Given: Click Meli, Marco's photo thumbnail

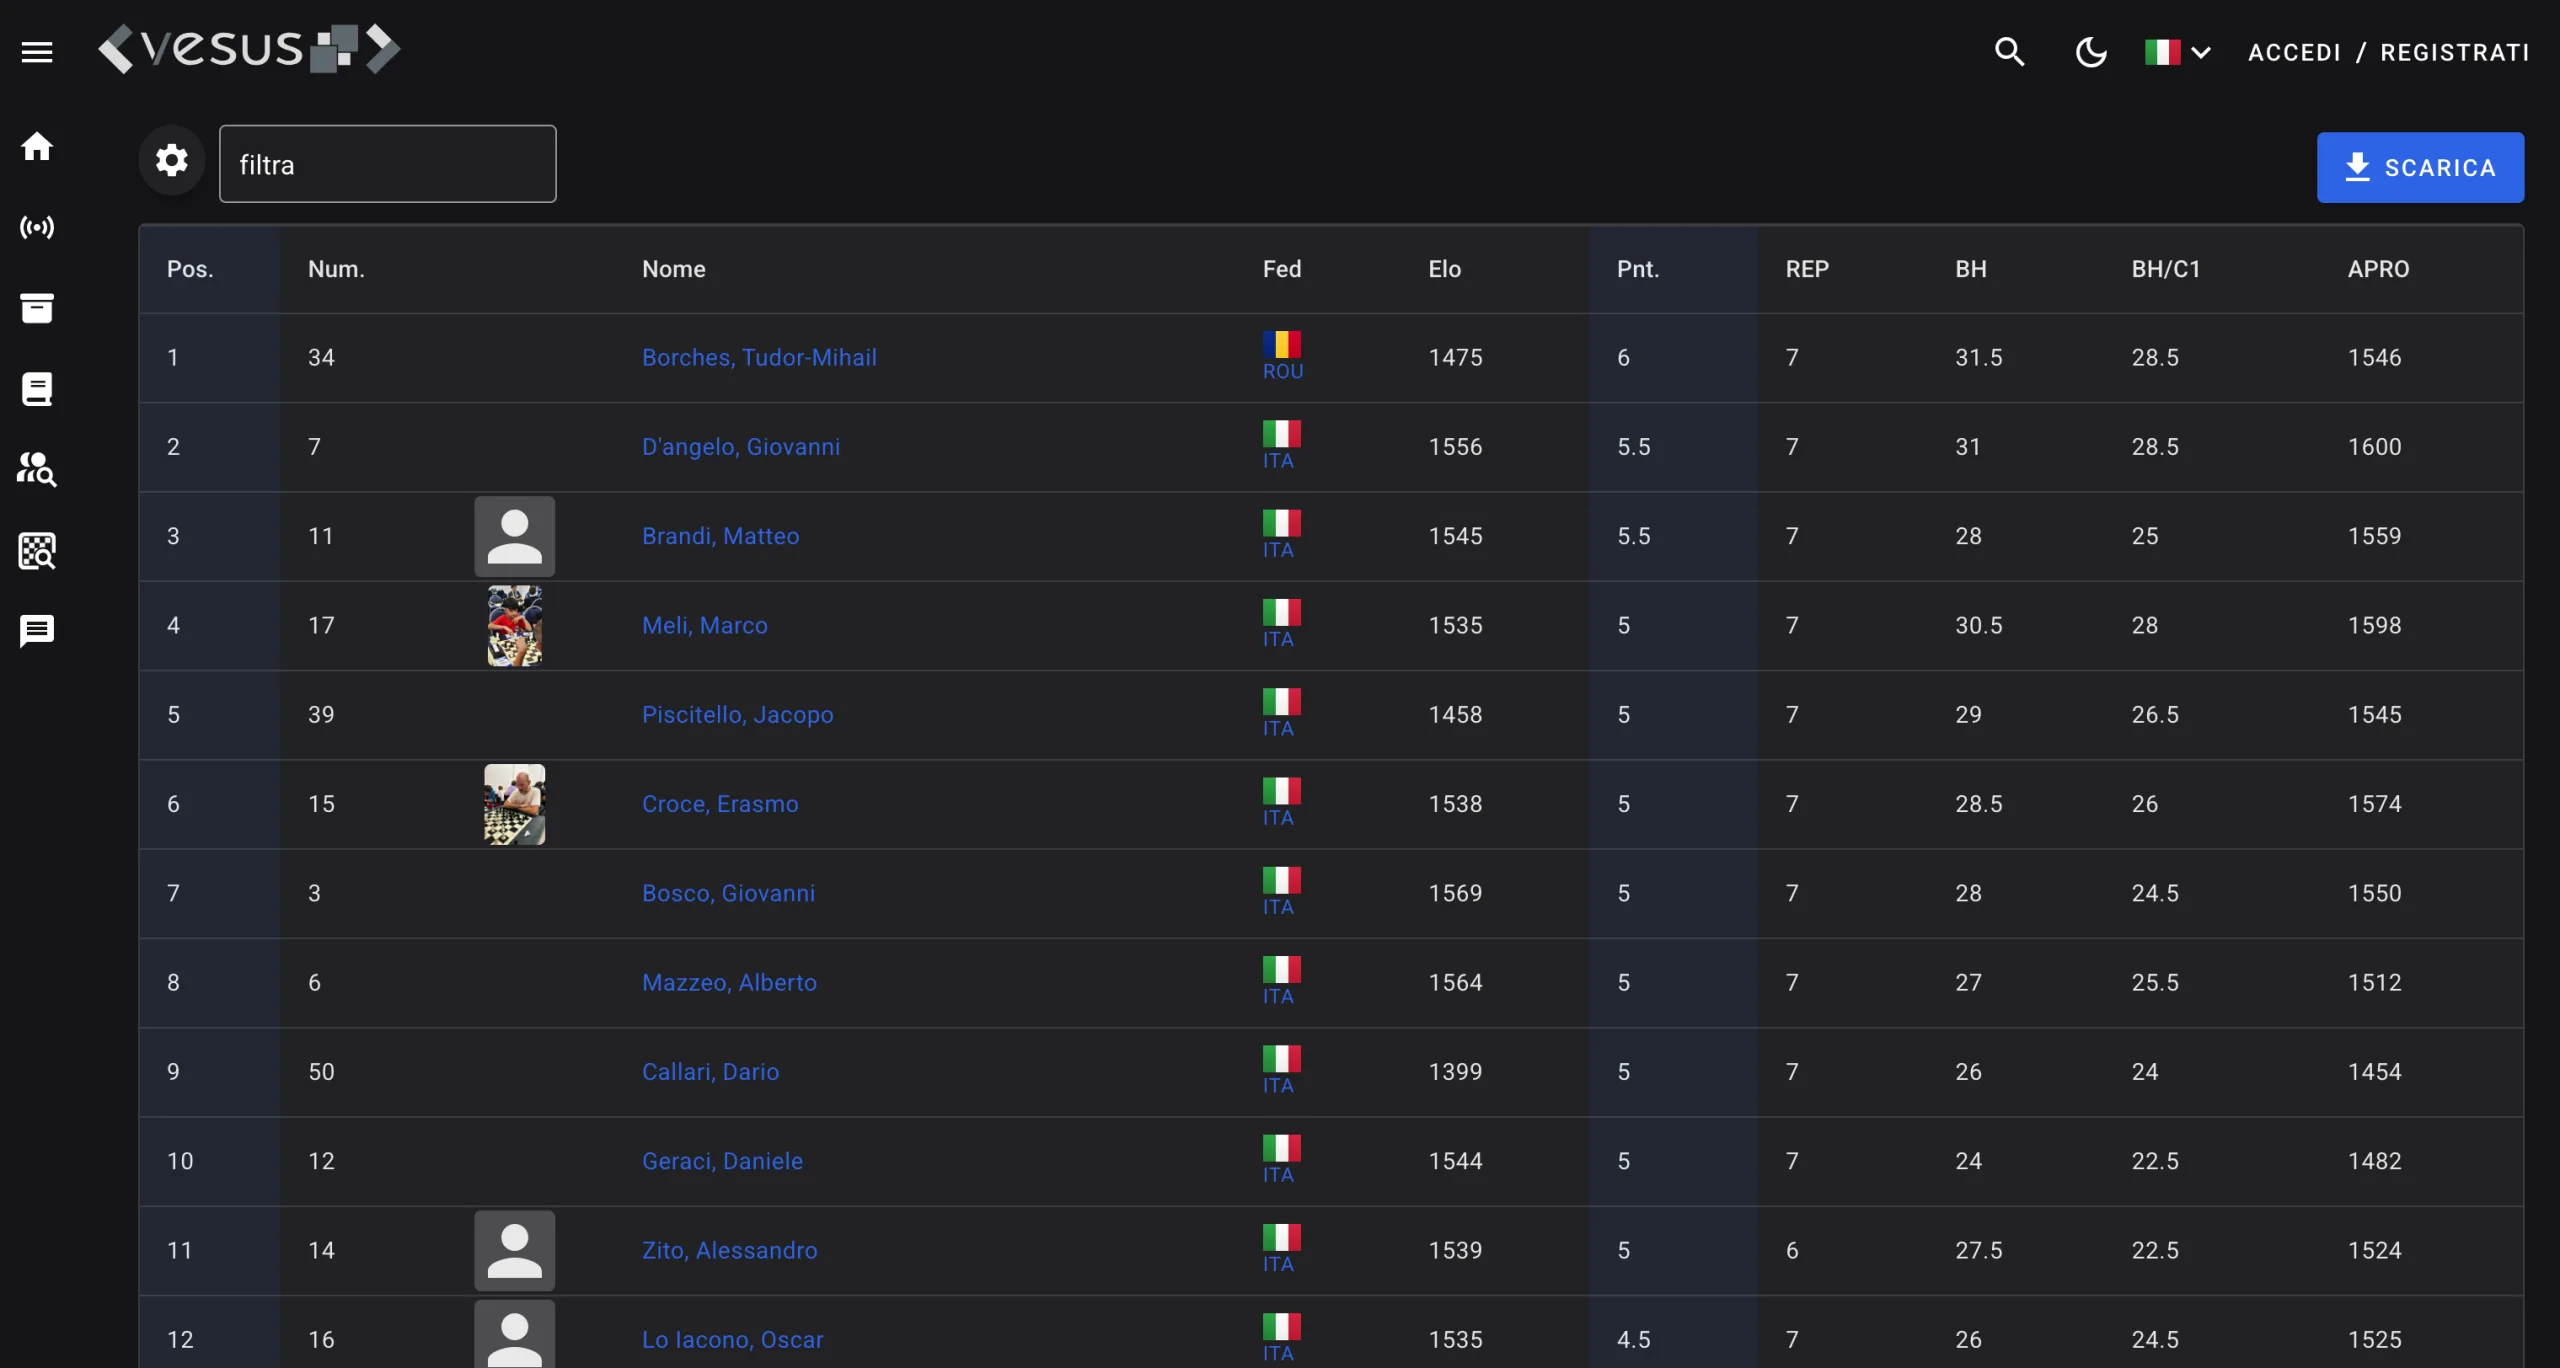Looking at the screenshot, I should pyautogui.click(x=514, y=626).
